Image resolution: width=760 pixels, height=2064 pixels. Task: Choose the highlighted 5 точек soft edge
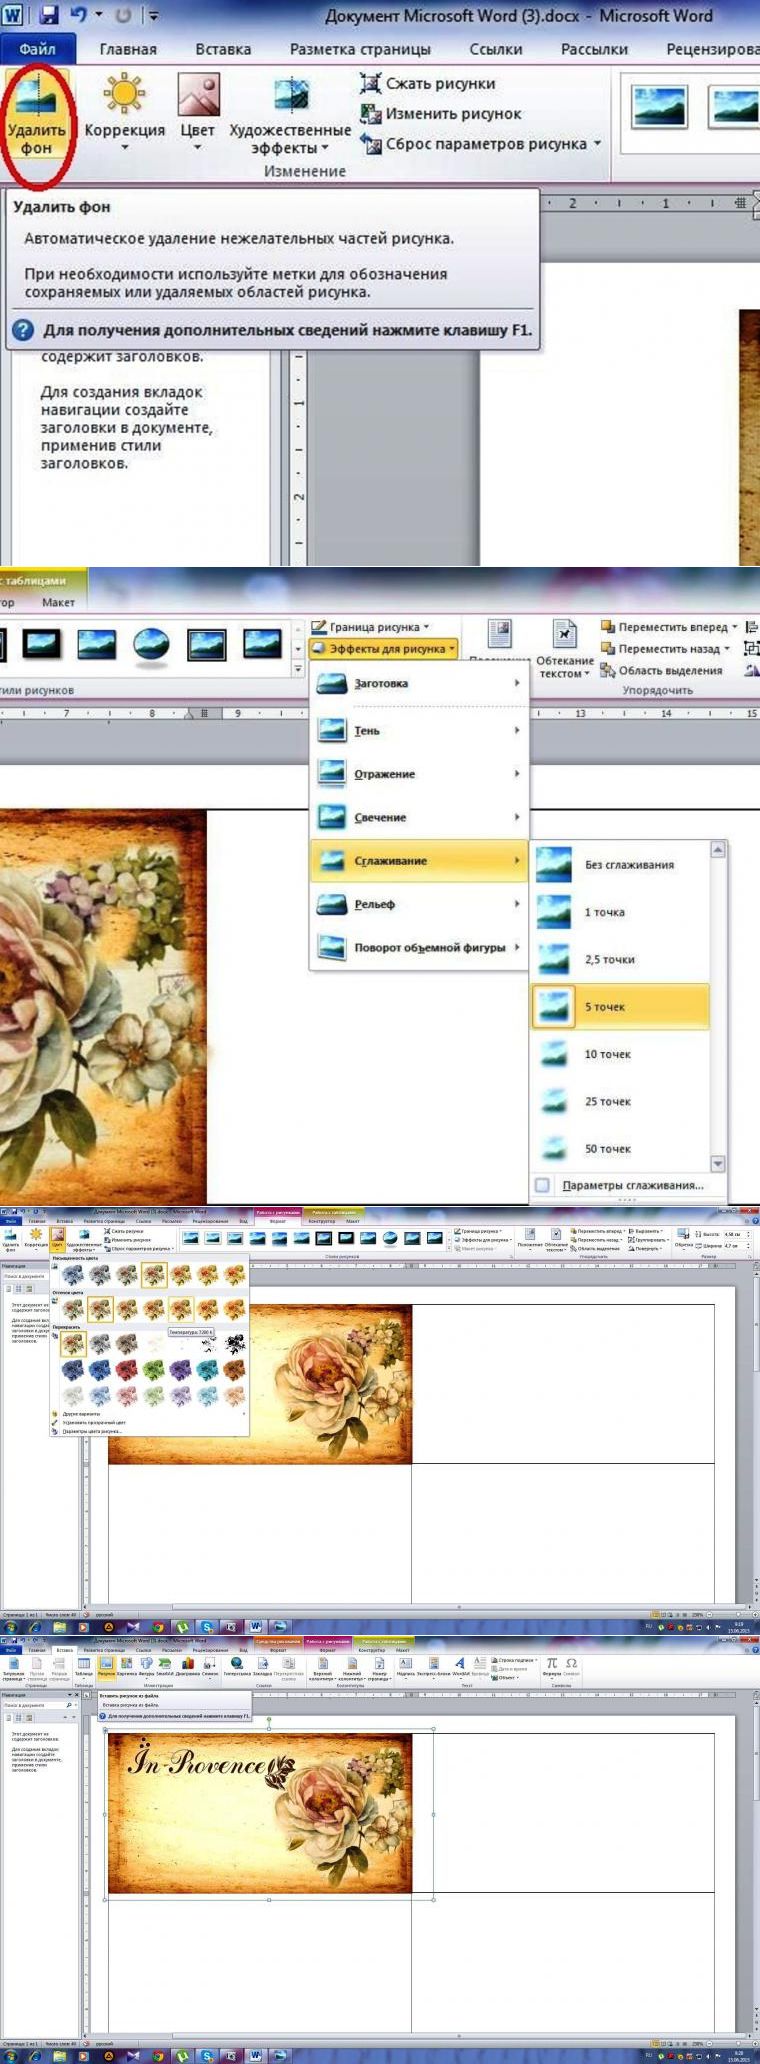coord(619,1007)
